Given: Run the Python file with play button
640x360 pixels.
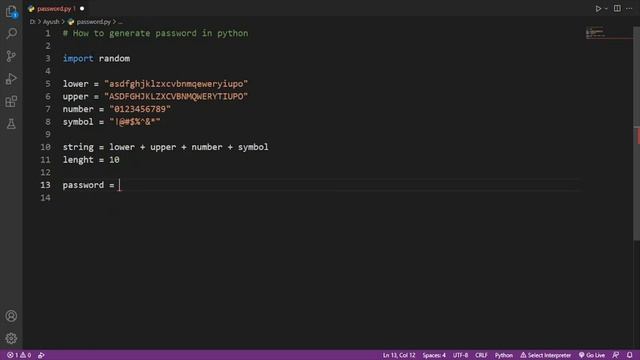Looking at the screenshot, I should tap(598, 9).
